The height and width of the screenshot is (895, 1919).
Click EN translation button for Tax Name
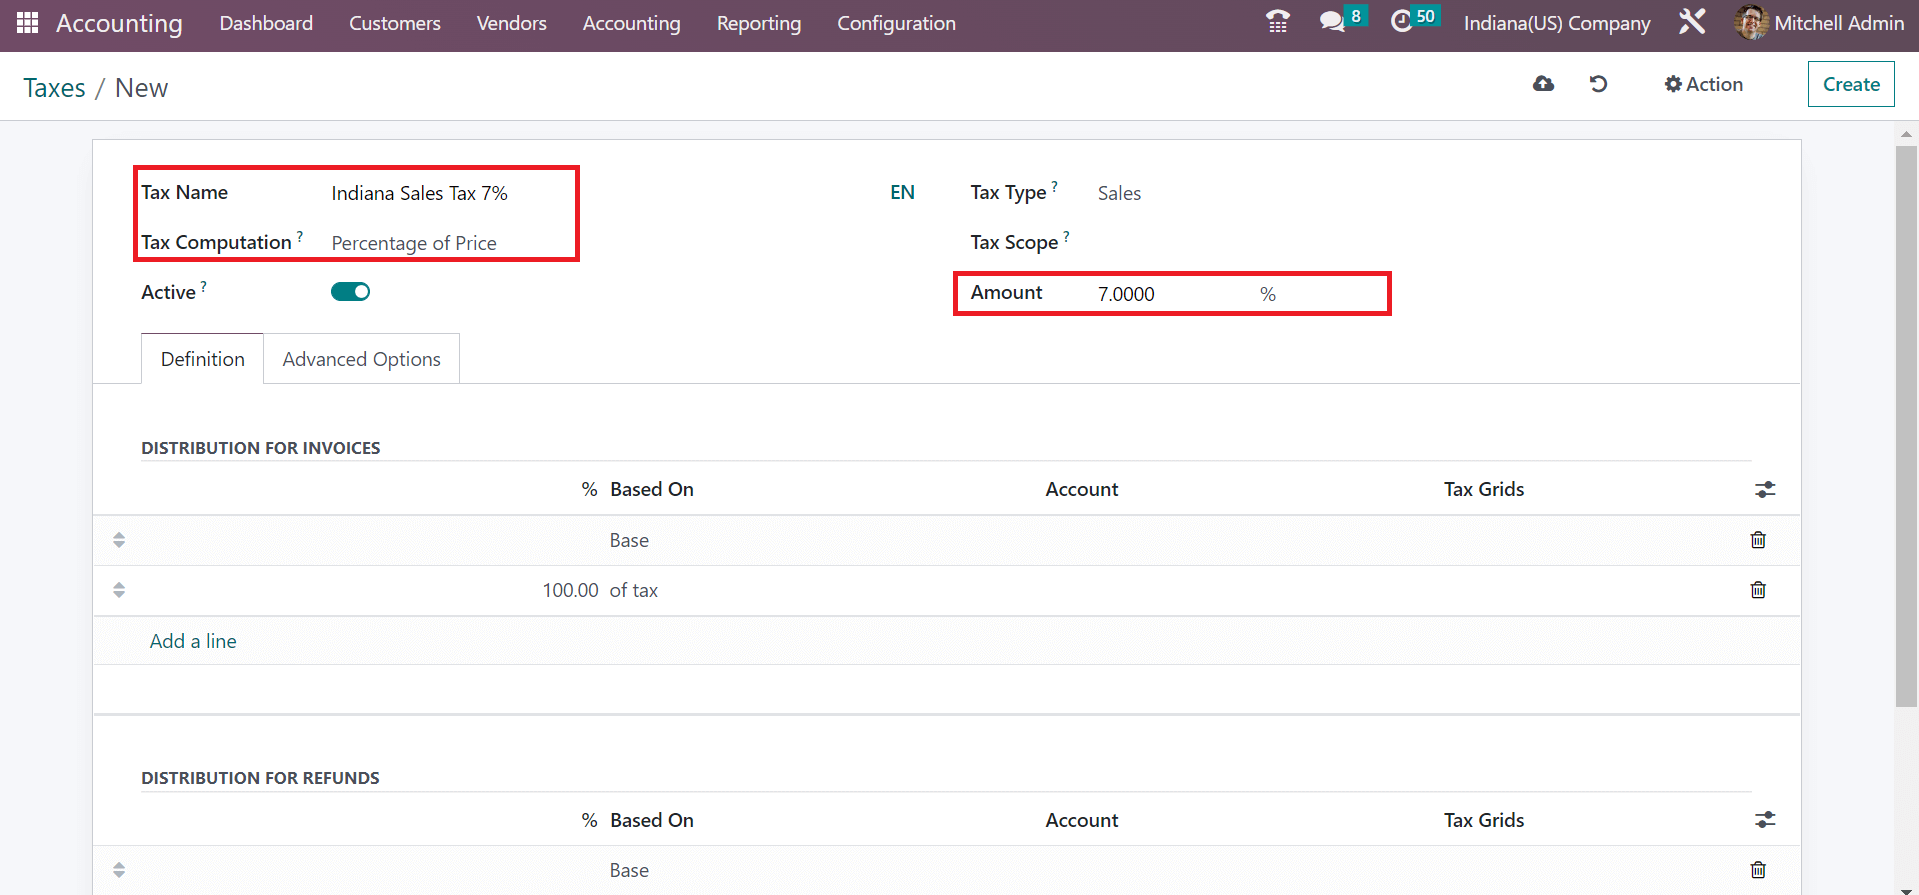[x=902, y=193]
